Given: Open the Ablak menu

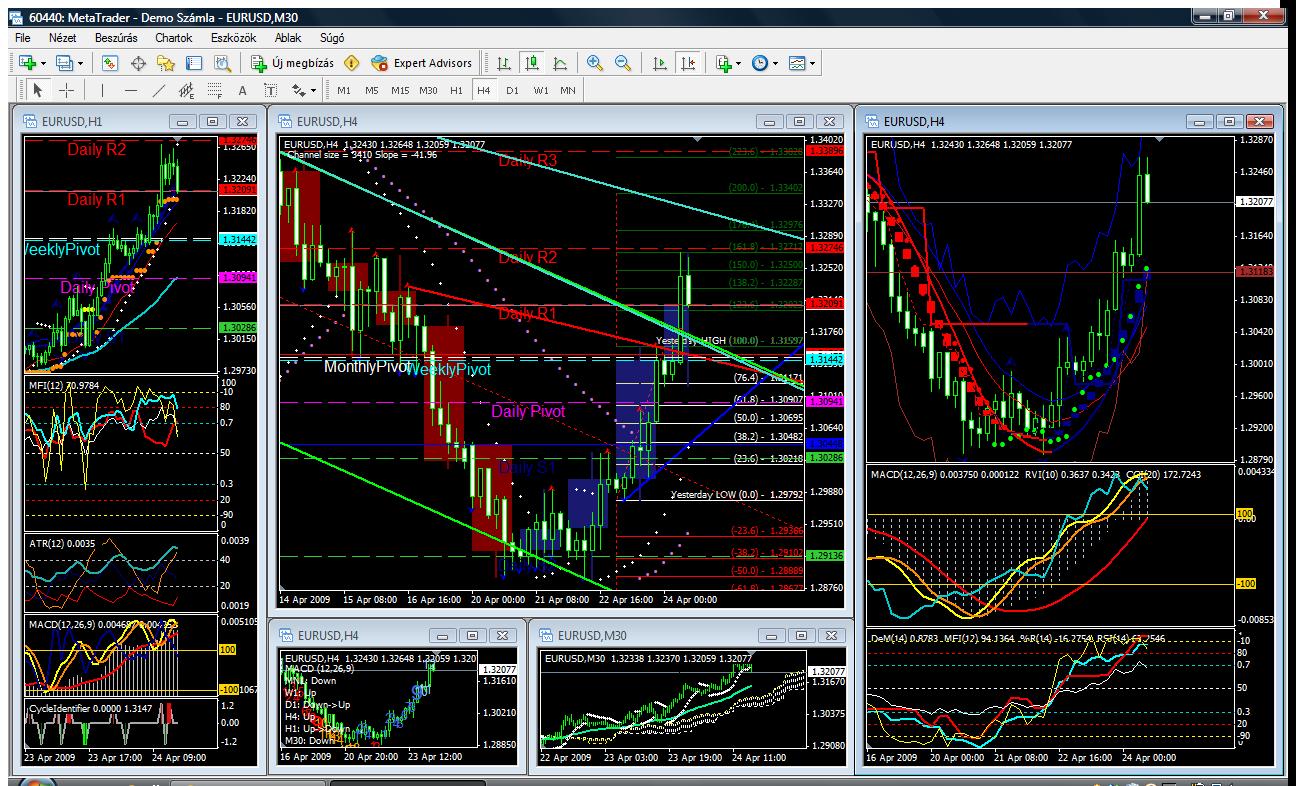Looking at the screenshot, I should [288, 37].
